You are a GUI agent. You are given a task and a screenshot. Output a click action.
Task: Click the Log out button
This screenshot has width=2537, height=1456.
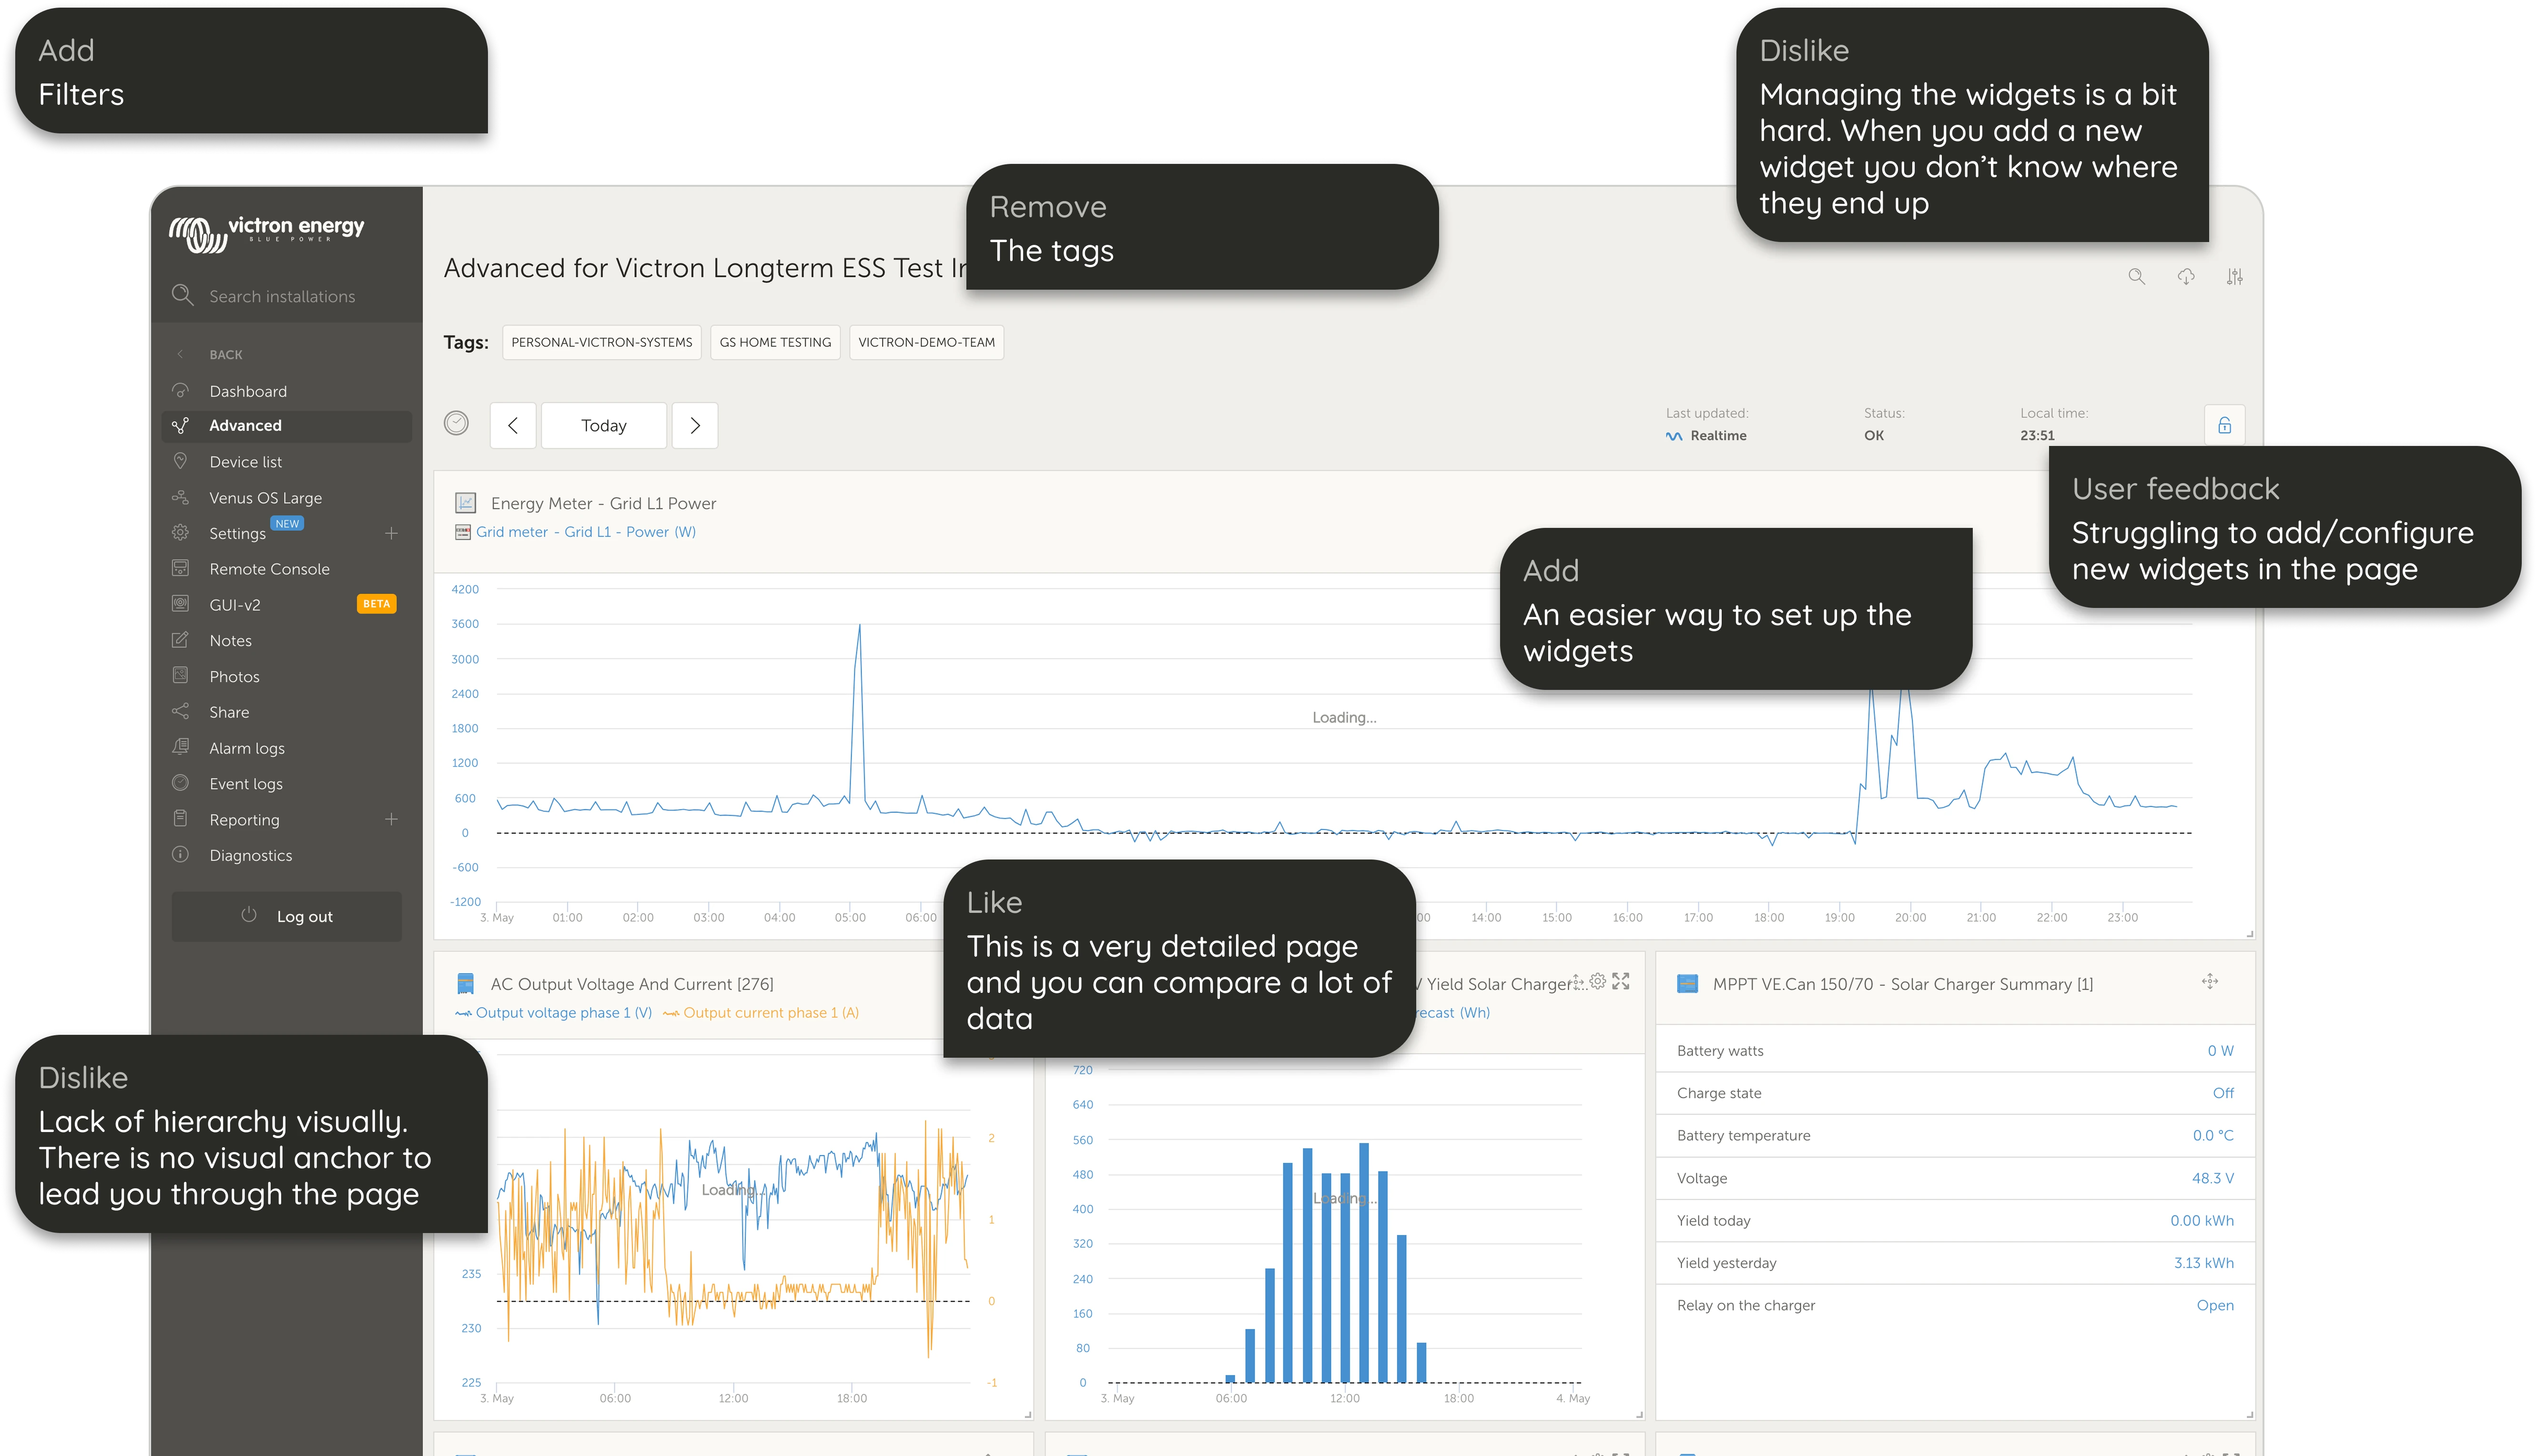[286, 916]
